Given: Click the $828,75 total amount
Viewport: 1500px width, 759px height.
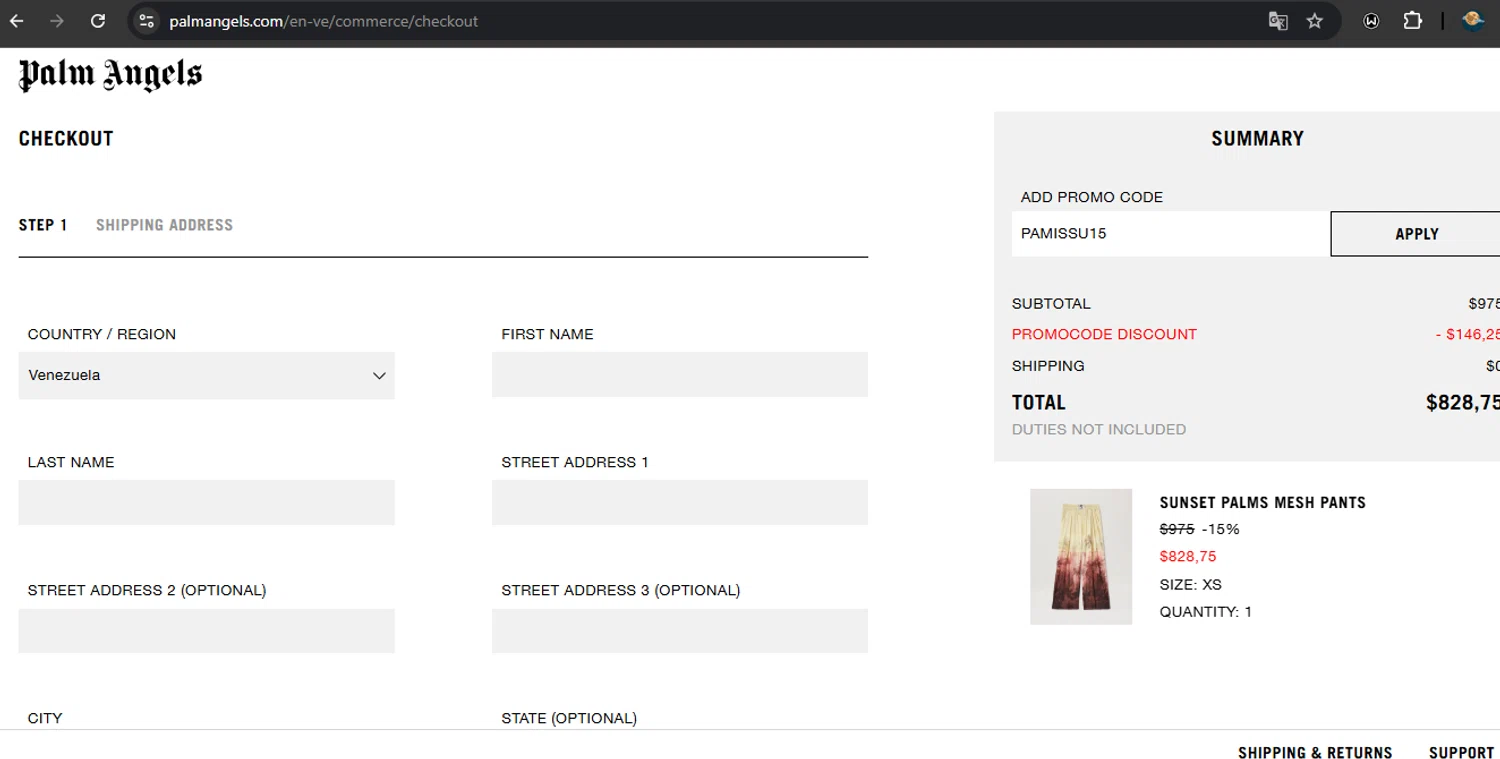Looking at the screenshot, I should click(1462, 403).
